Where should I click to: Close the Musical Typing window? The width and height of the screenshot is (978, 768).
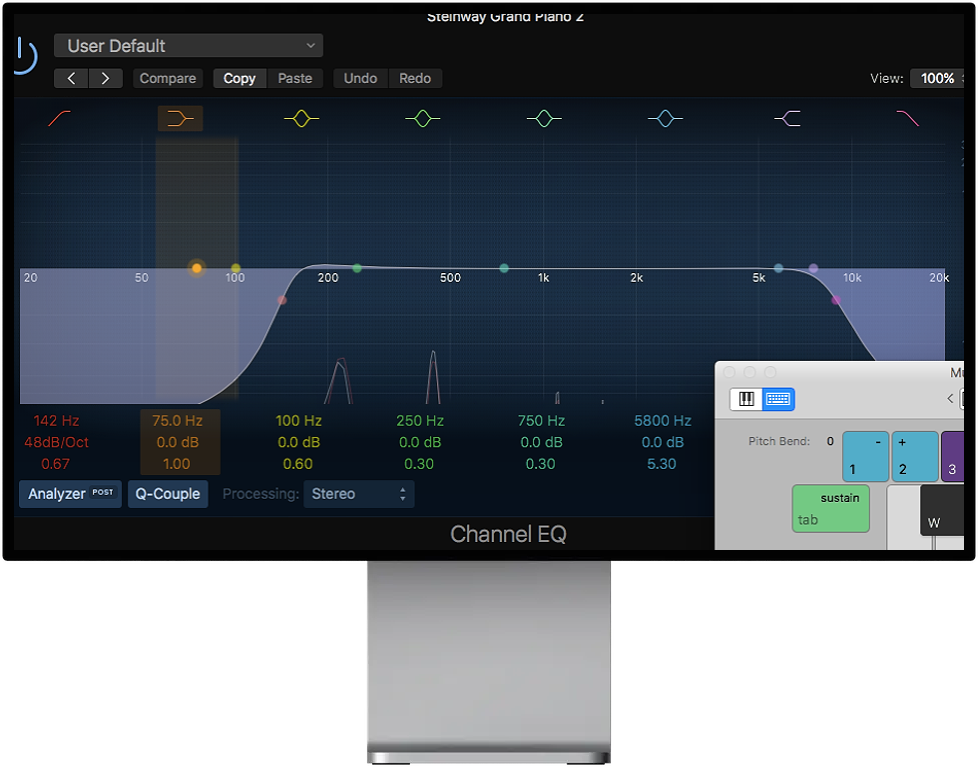729,372
